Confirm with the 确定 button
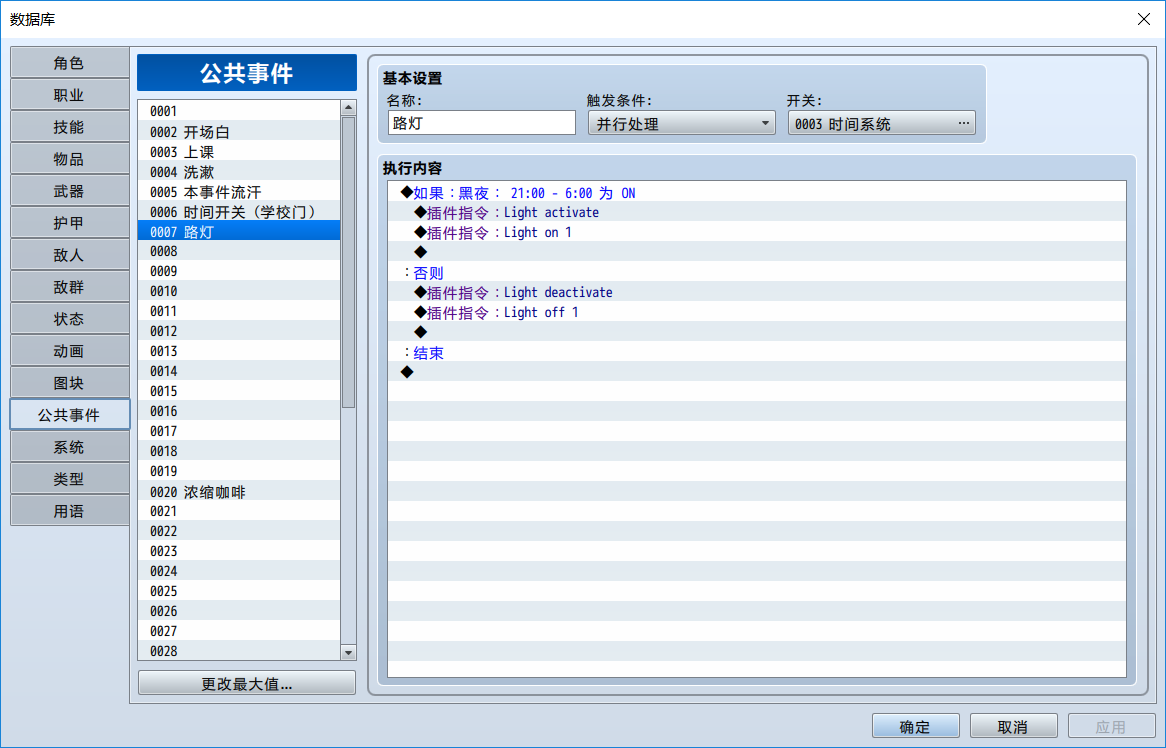The height and width of the screenshot is (748, 1166). tap(915, 726)
